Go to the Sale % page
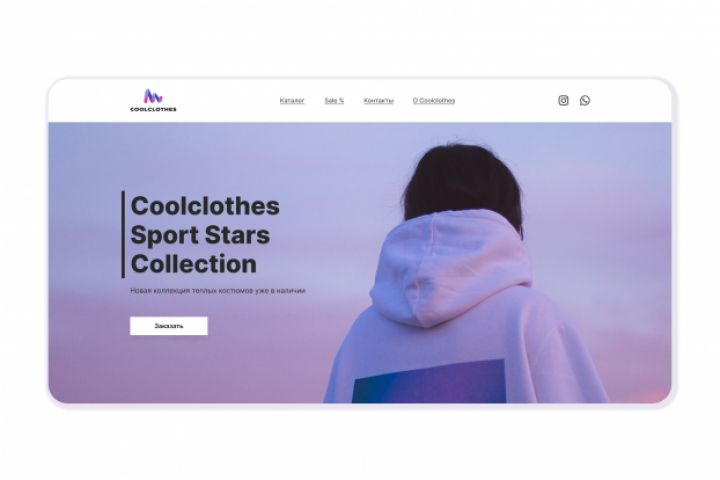The image size is (720, 480). [x=334, y=101]
